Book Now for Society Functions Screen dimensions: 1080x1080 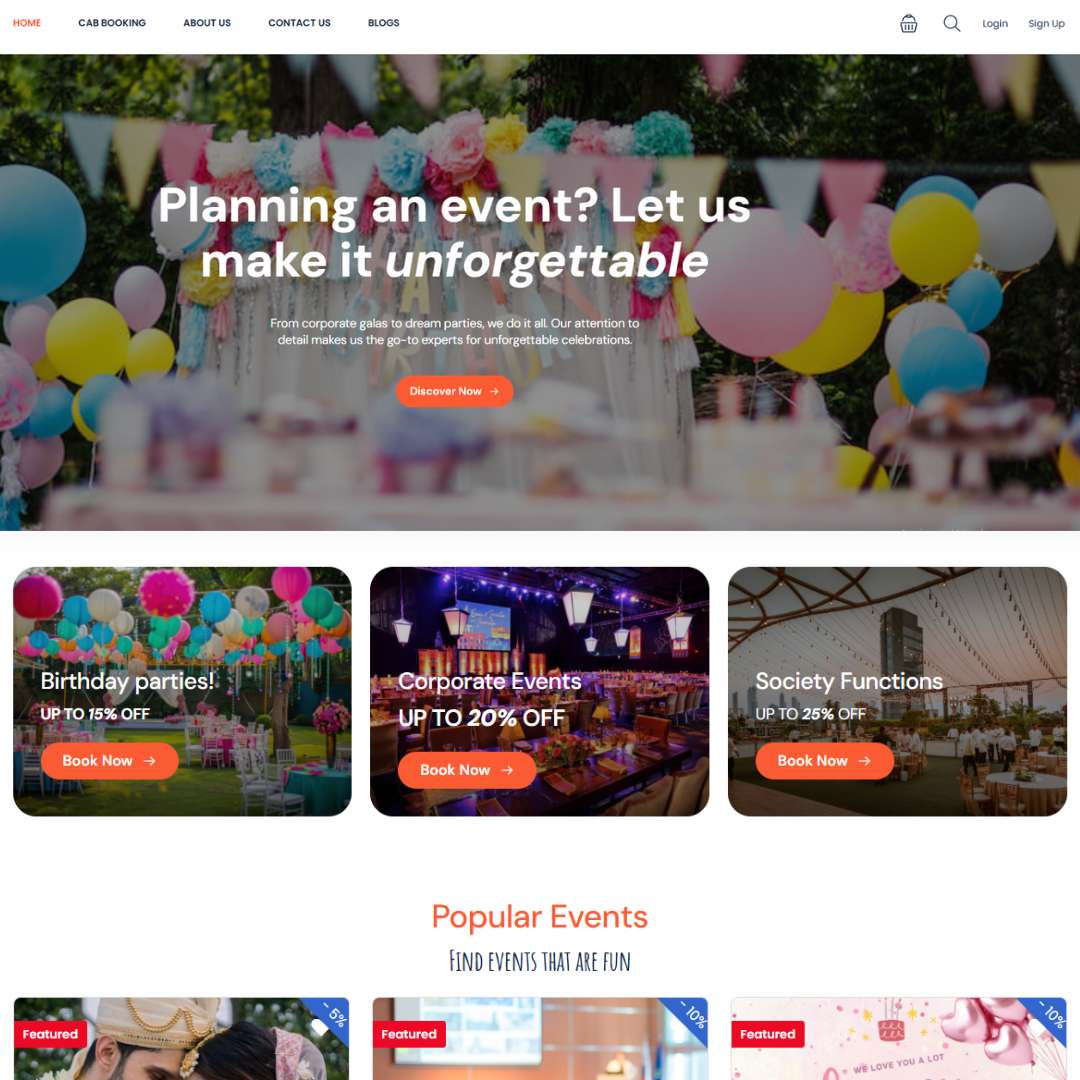tap(824, 761)
